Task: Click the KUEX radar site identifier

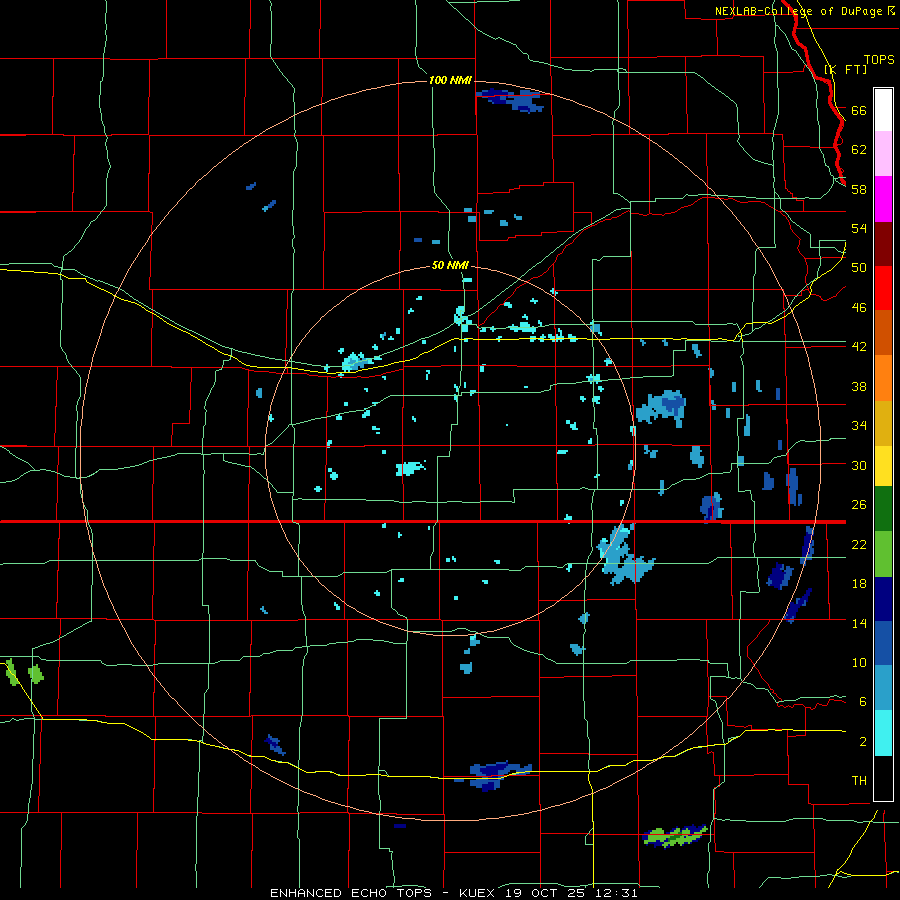Action: coord(477,893)
